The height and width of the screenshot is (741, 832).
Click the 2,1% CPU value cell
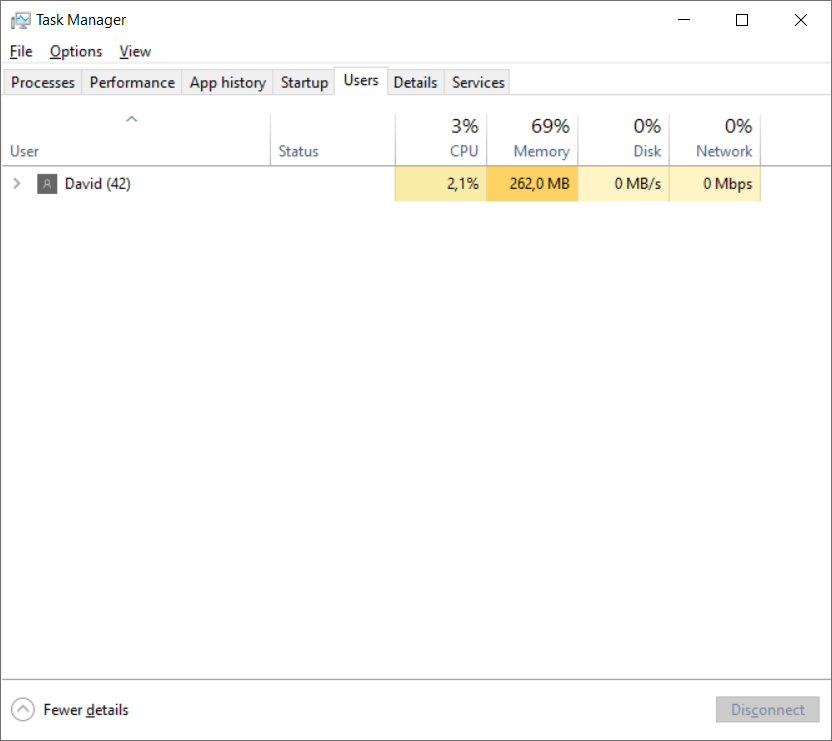pos(441,184)
